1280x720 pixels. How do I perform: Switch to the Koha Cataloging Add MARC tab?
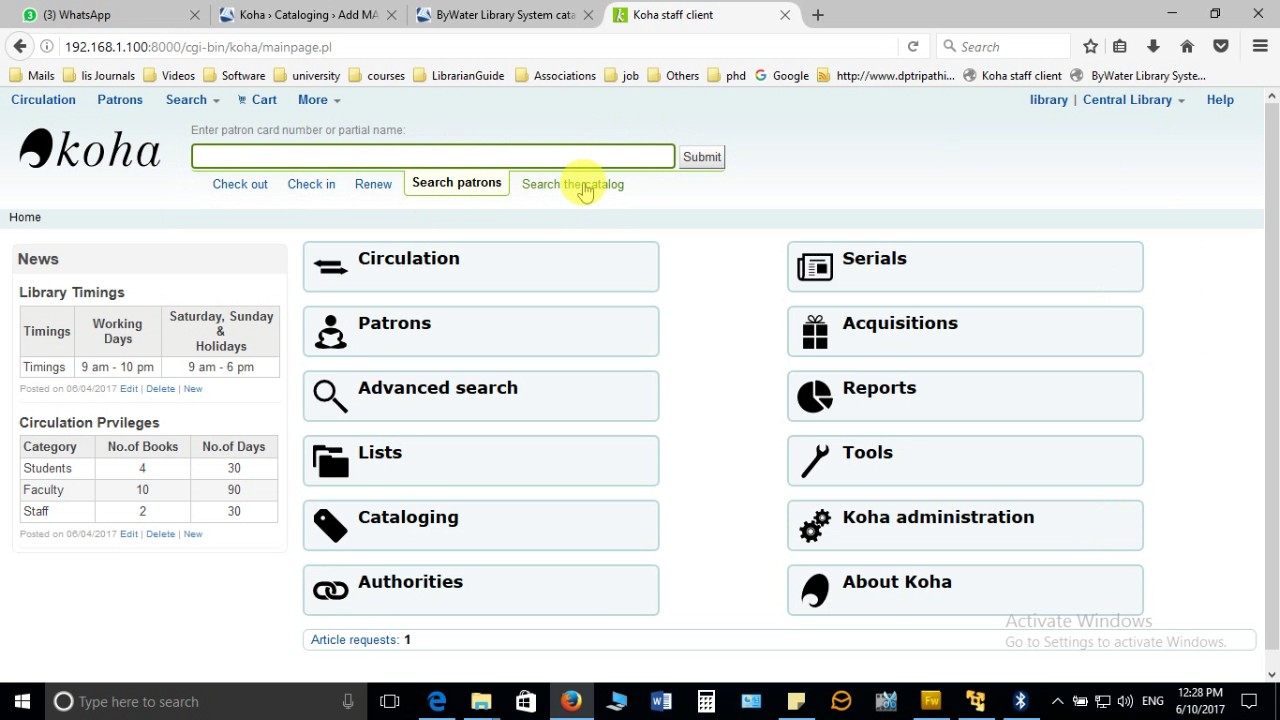click(308, 15)
